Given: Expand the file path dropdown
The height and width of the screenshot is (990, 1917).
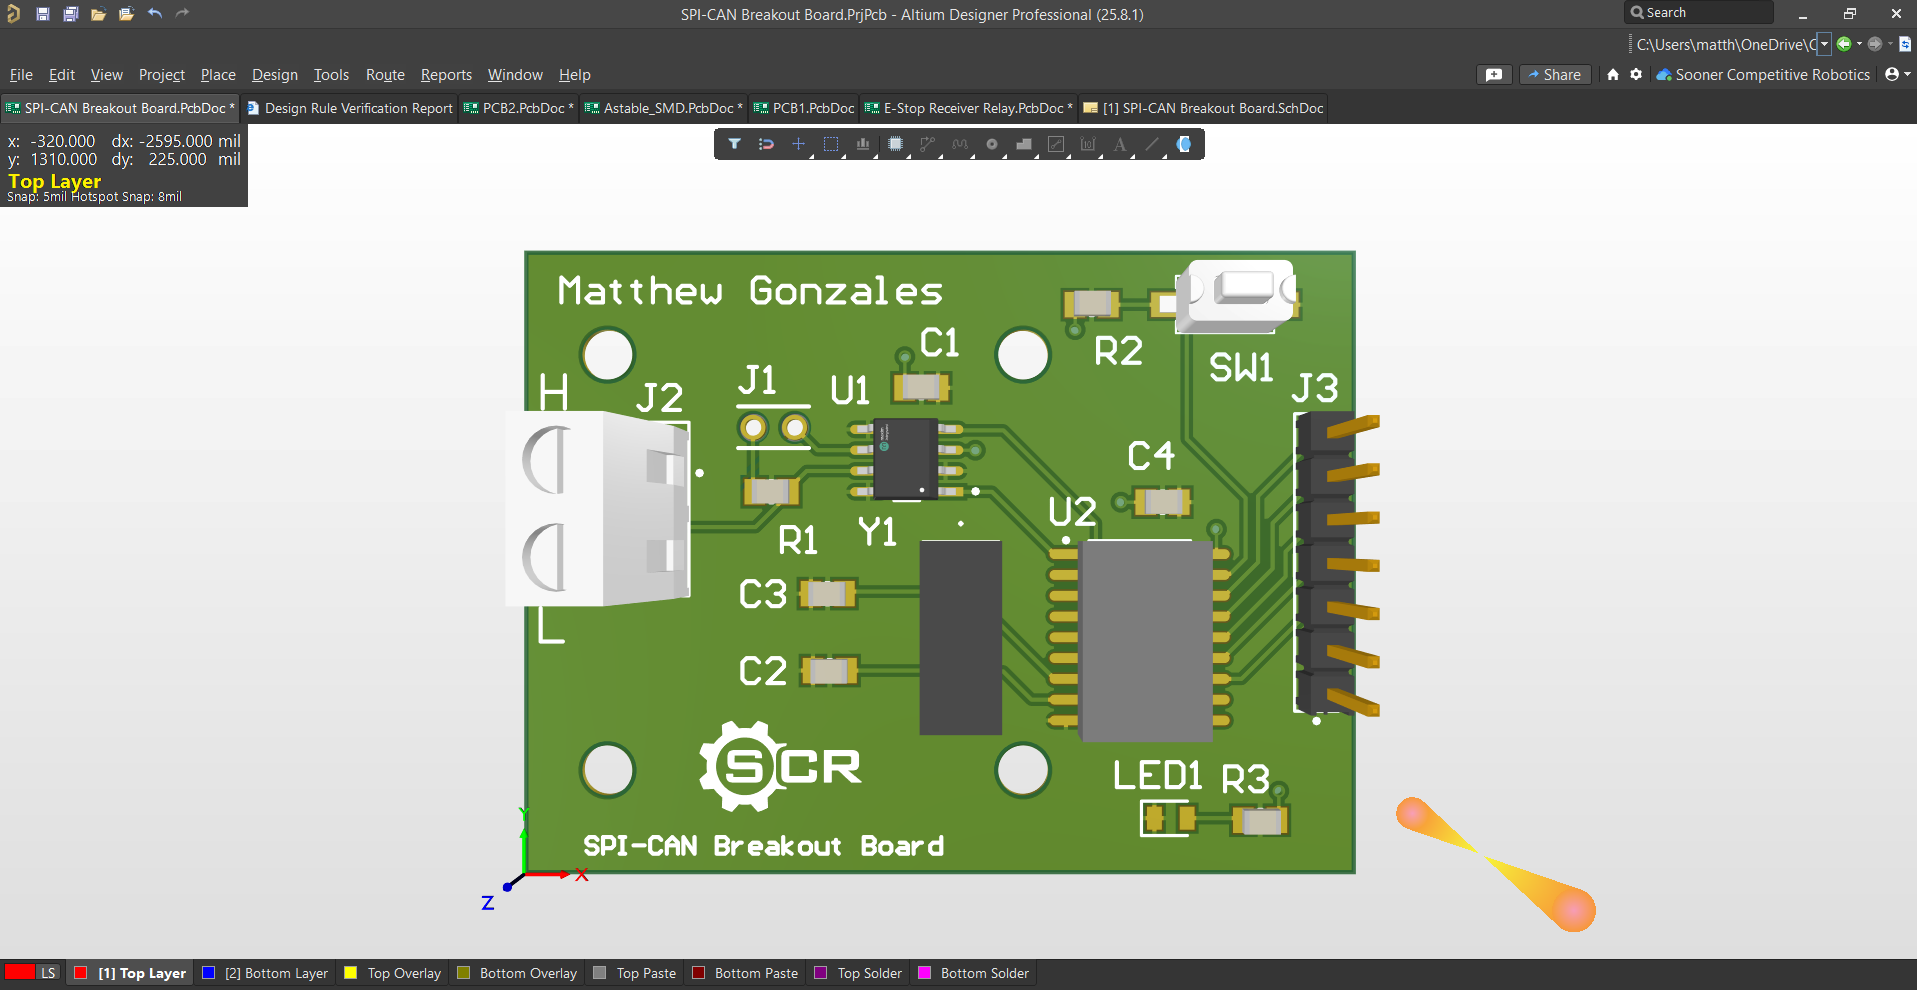Looking at the screenshot, I should tap(1825, 44).
